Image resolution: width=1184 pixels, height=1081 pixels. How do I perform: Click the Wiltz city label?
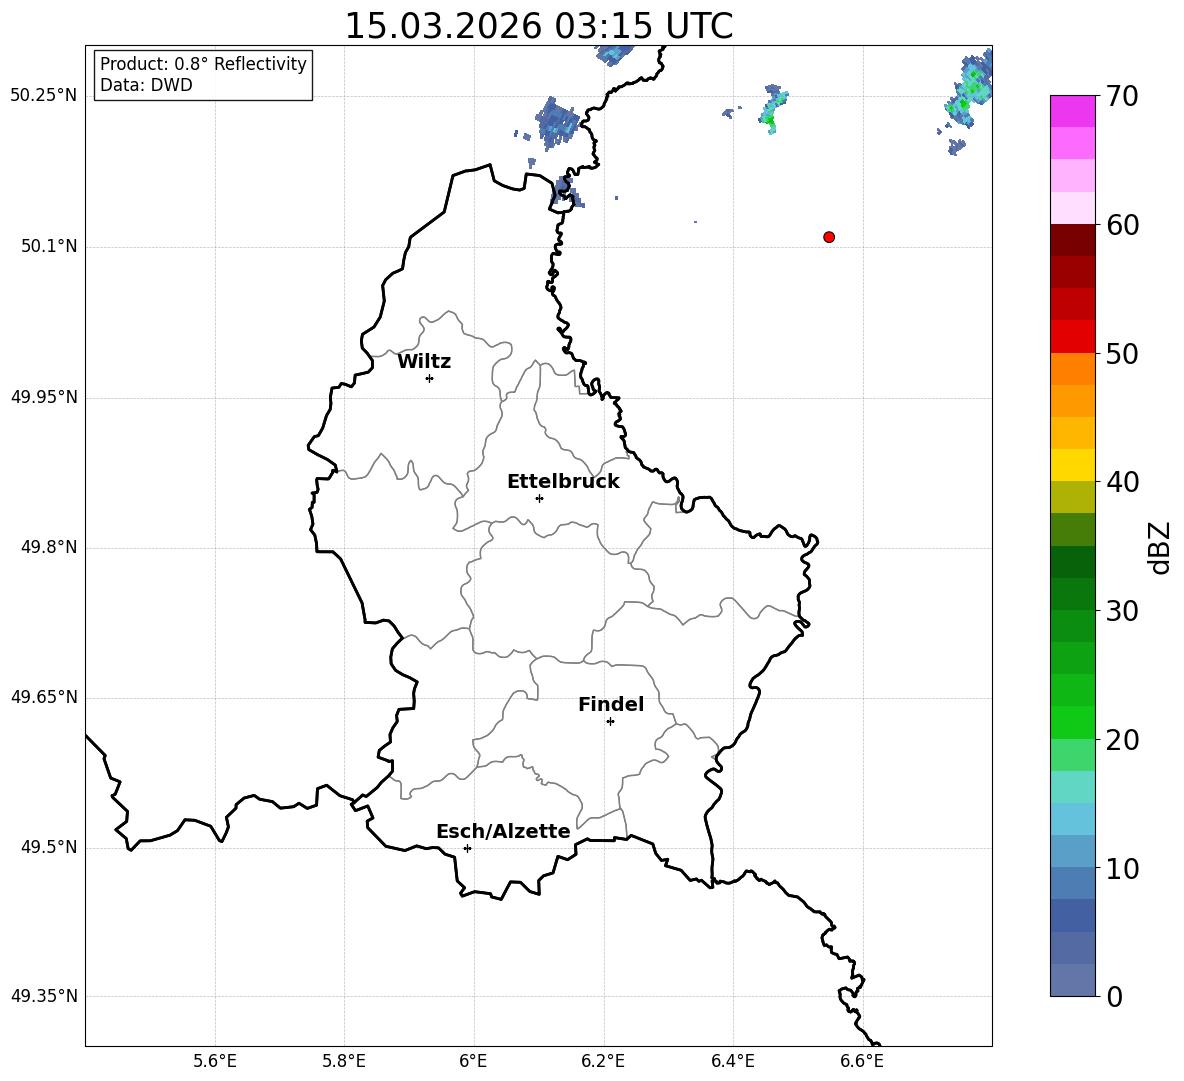click(x=424, y=362)
